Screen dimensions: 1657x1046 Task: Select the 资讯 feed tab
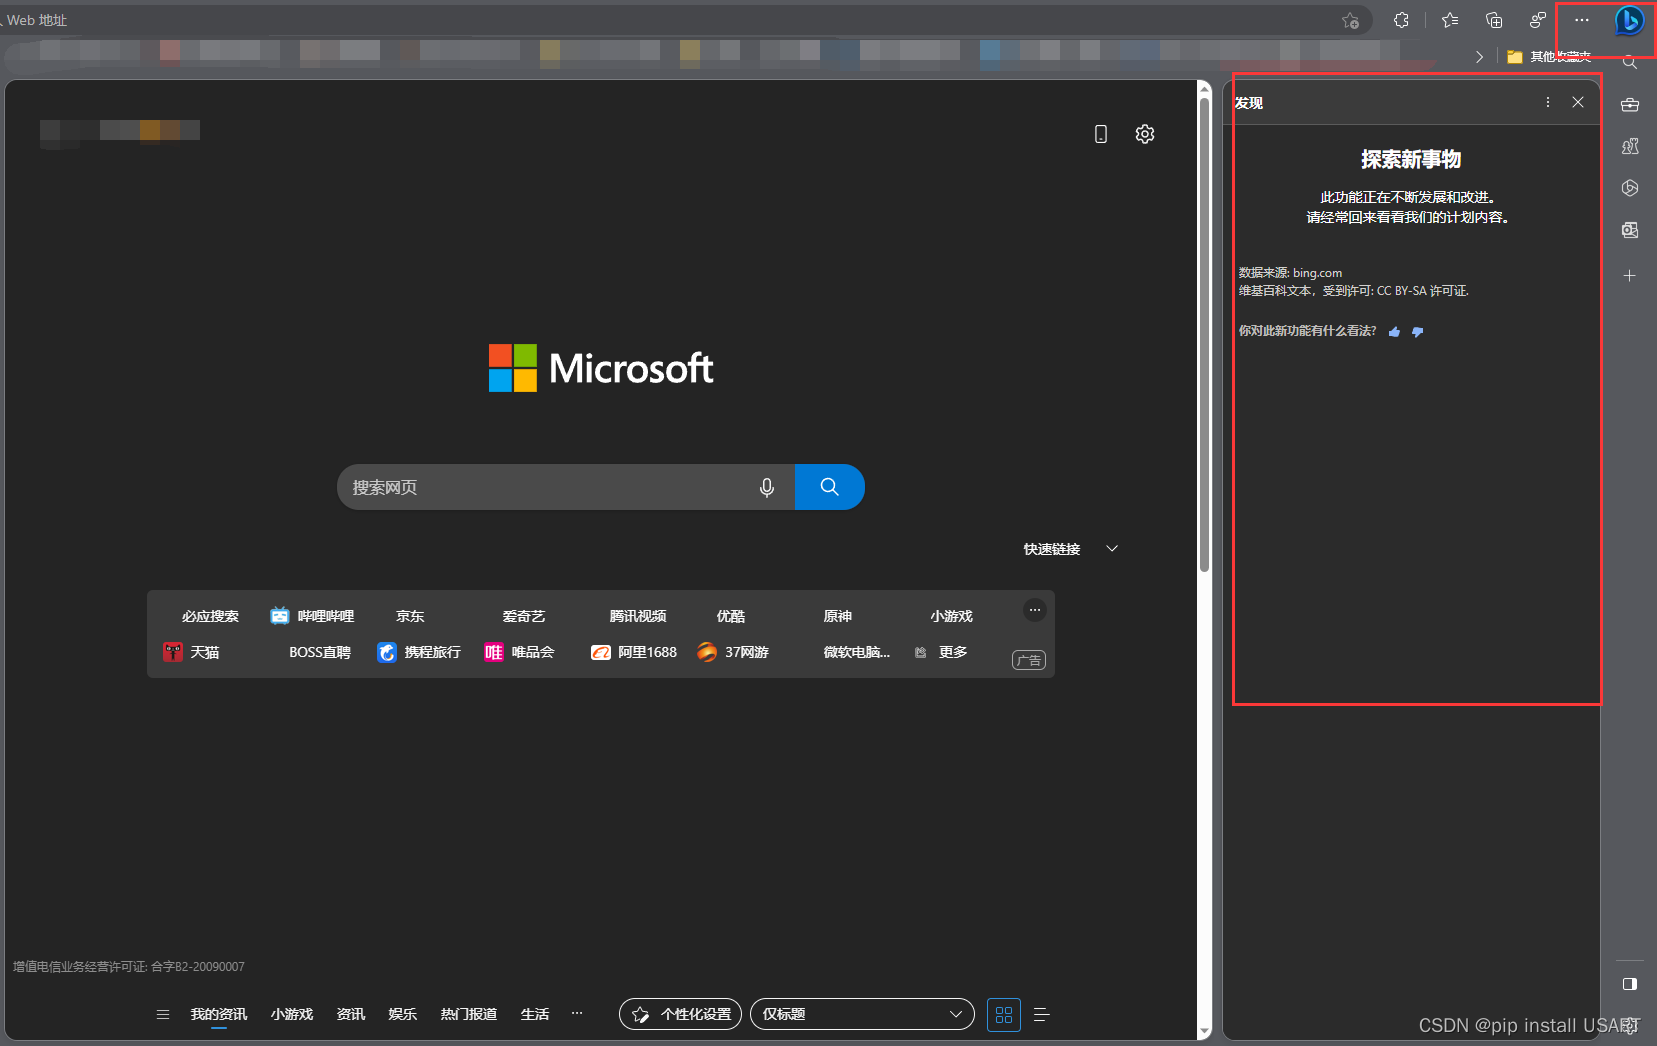pyautogui.click(x=351, y=1014)
